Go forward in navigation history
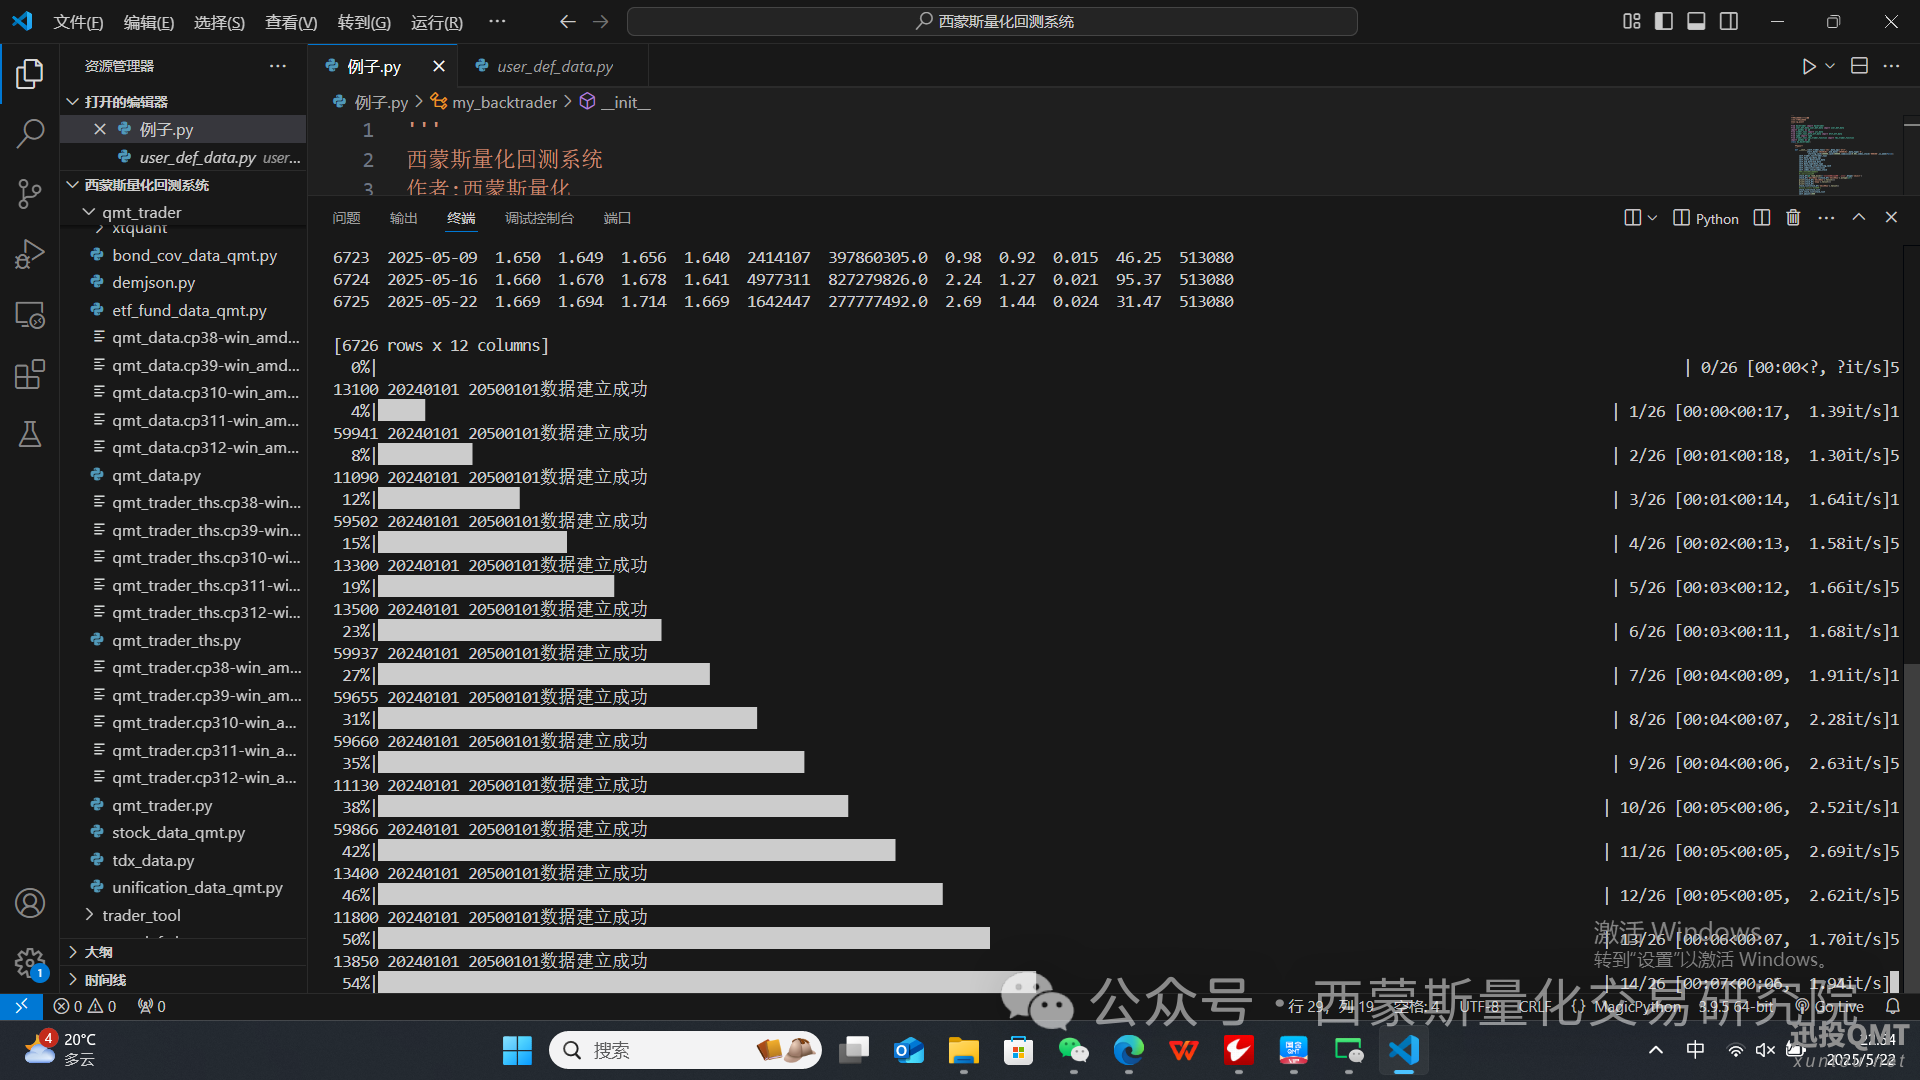 click(600, 21)
